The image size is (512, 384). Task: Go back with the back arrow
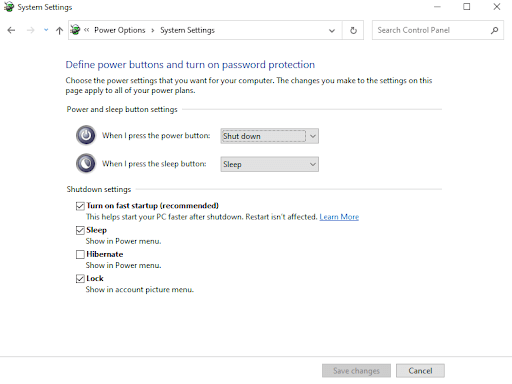pos(11,30)
